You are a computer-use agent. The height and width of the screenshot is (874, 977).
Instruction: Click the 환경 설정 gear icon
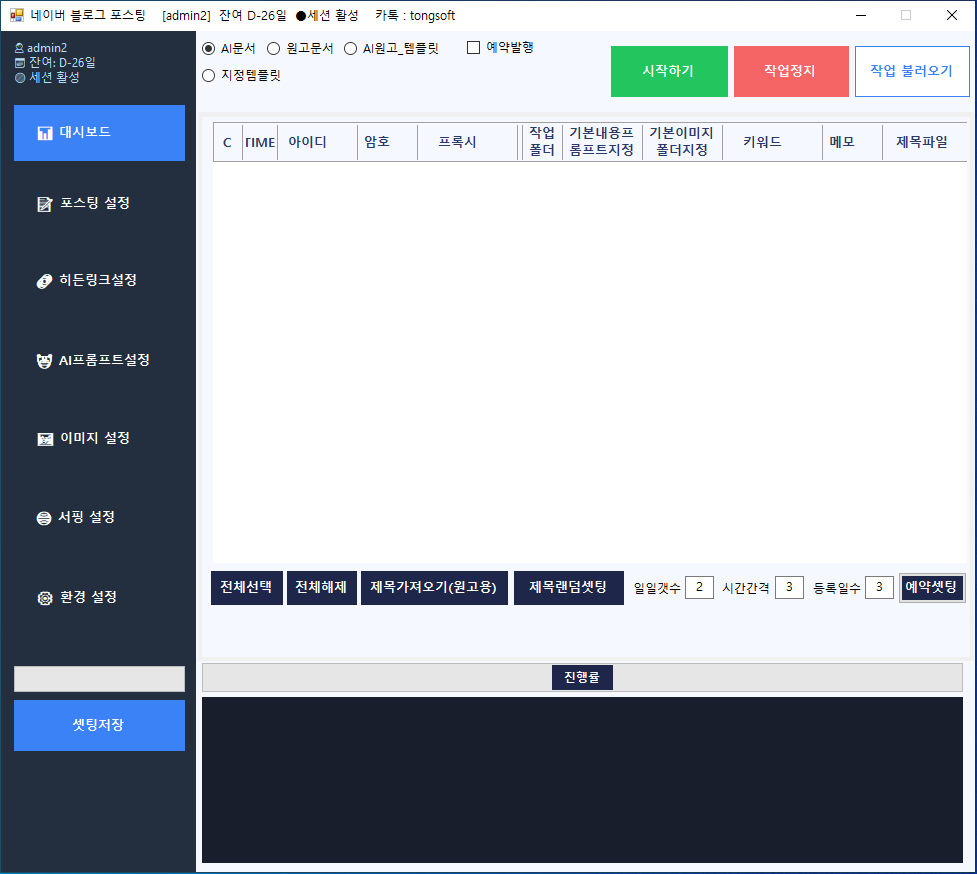click(x=44, y=598)
